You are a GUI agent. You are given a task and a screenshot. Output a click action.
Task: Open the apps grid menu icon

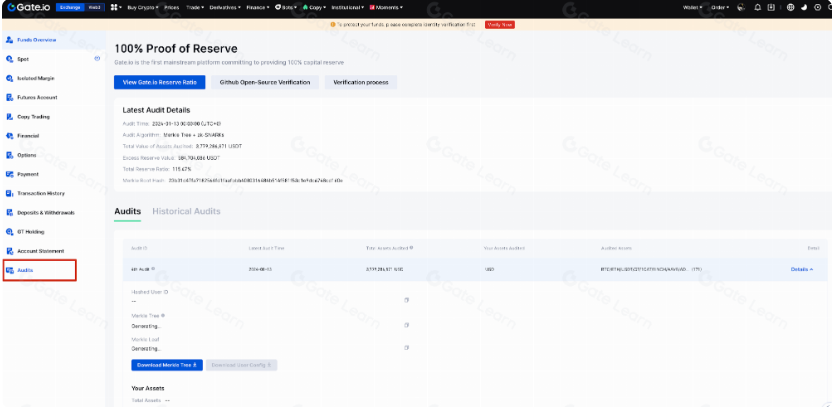click(x=115, y=7)
